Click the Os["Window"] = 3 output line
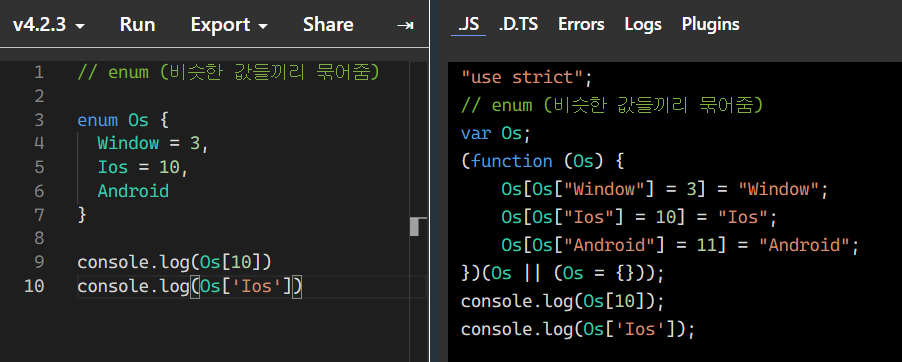 tap(664, 189)
